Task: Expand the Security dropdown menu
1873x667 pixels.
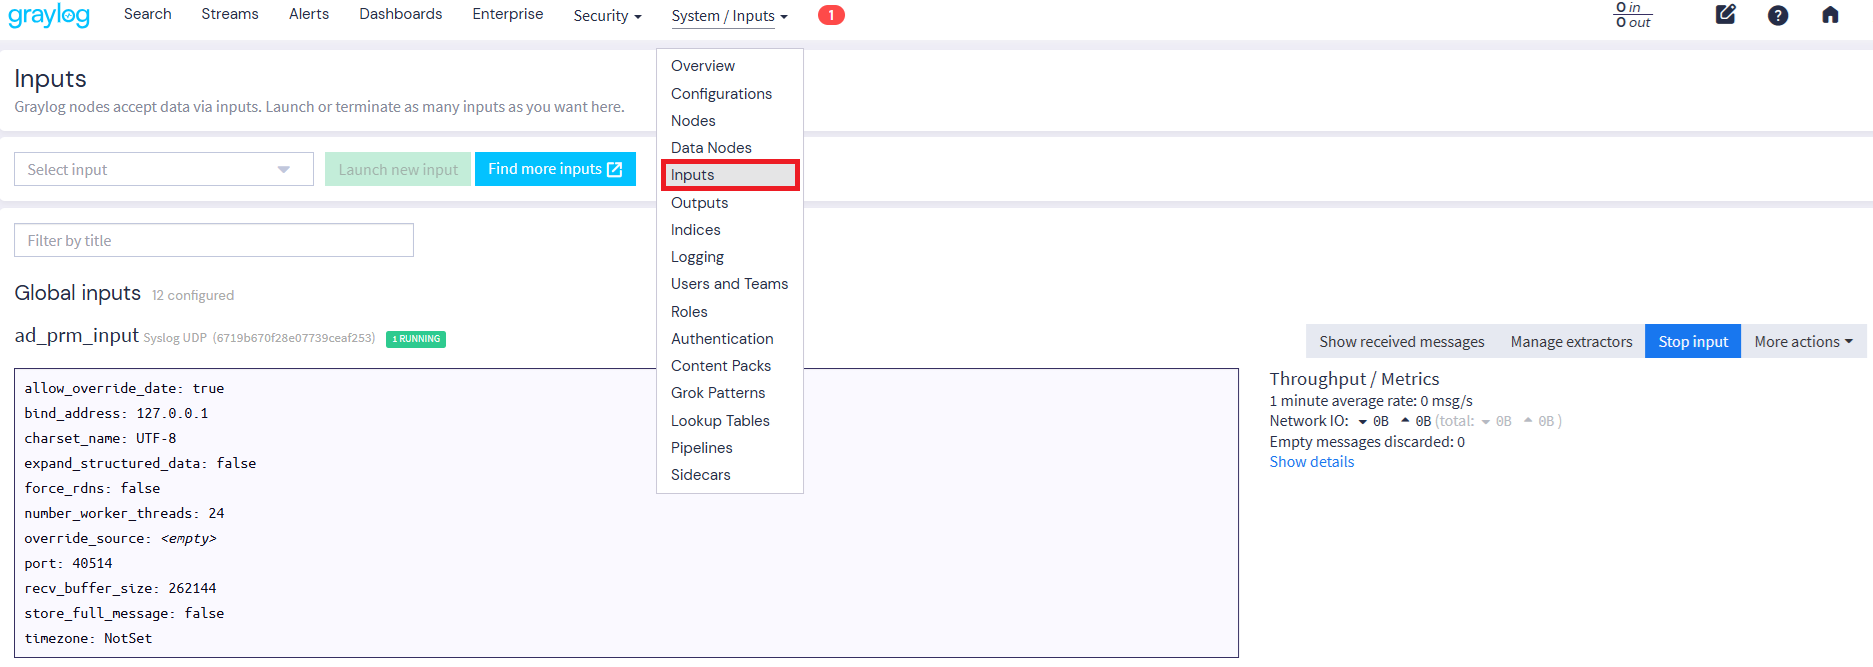Action: point(607,16)
